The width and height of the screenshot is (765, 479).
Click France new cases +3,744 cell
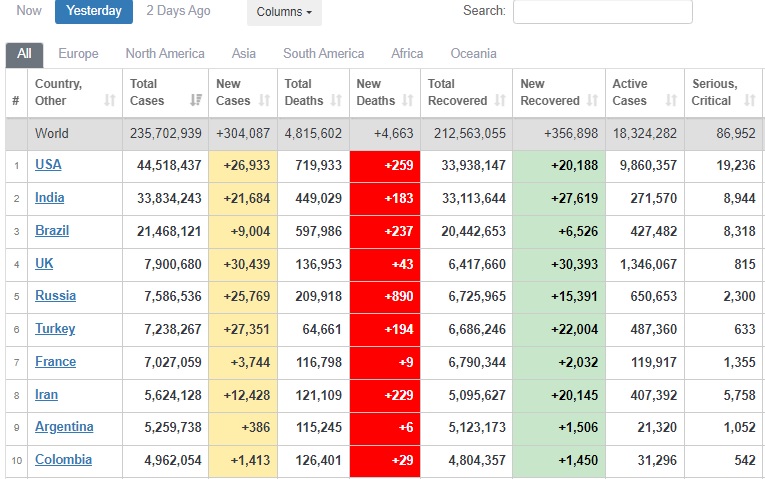[243, 363]
